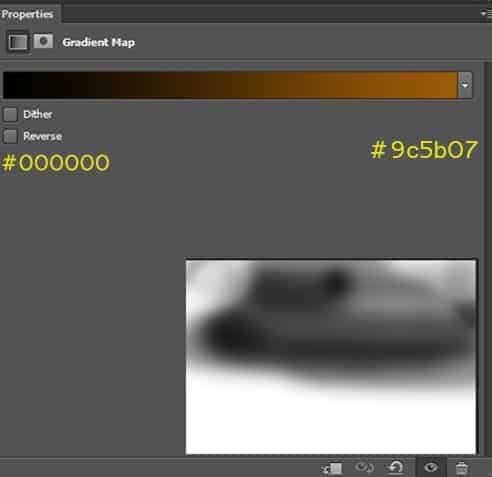This screenshot has height=477, width=492.
Task: Click the yellow #000000 color label
Action: [56, 163]
